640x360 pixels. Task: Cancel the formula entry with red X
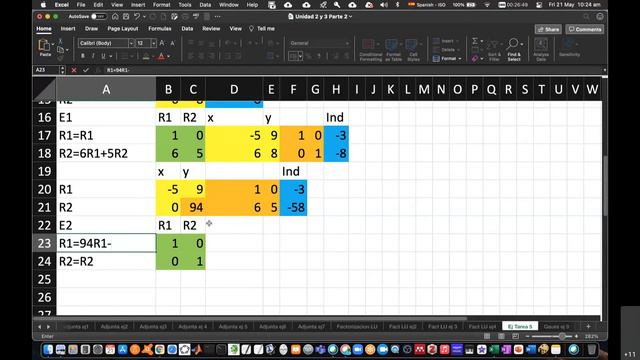click(74, 70)
